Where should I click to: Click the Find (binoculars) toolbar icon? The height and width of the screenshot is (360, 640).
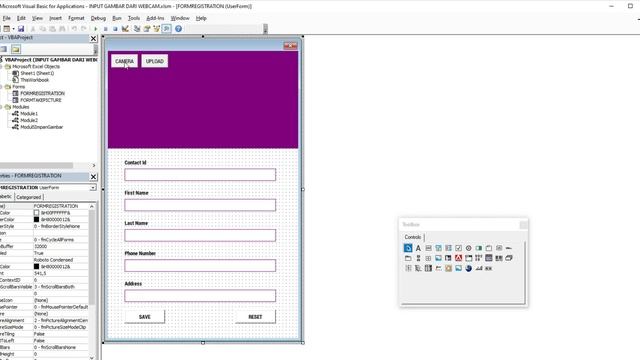(62, 29)
